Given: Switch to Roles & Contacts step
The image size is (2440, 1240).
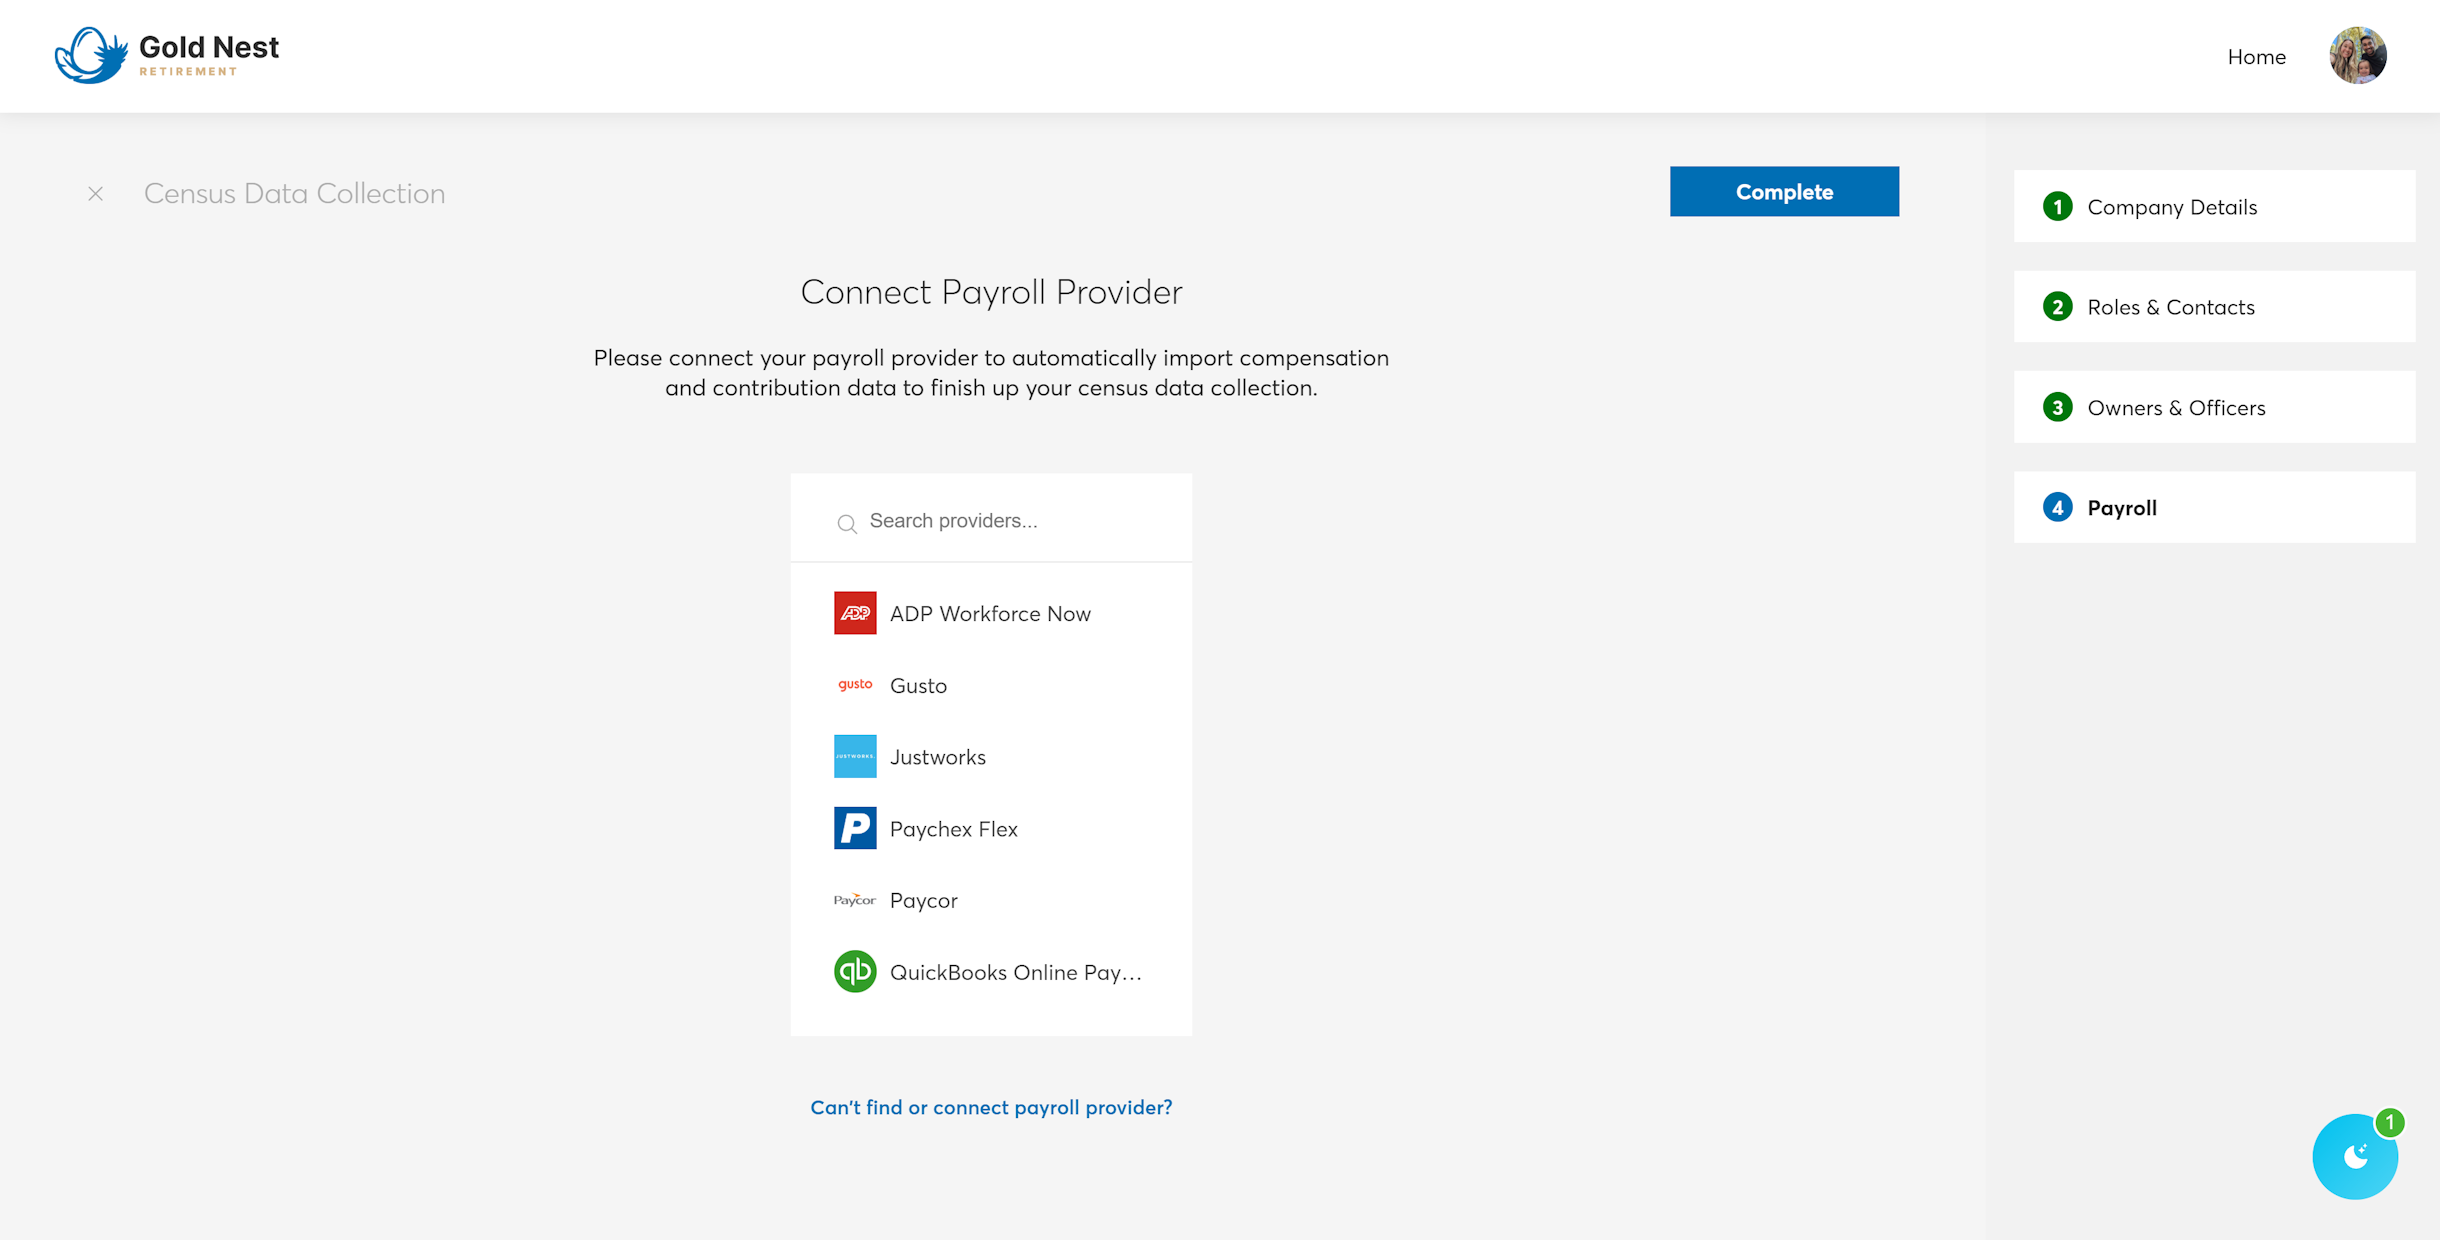Looking at the screenshot, I should [x=2214, y=307].
